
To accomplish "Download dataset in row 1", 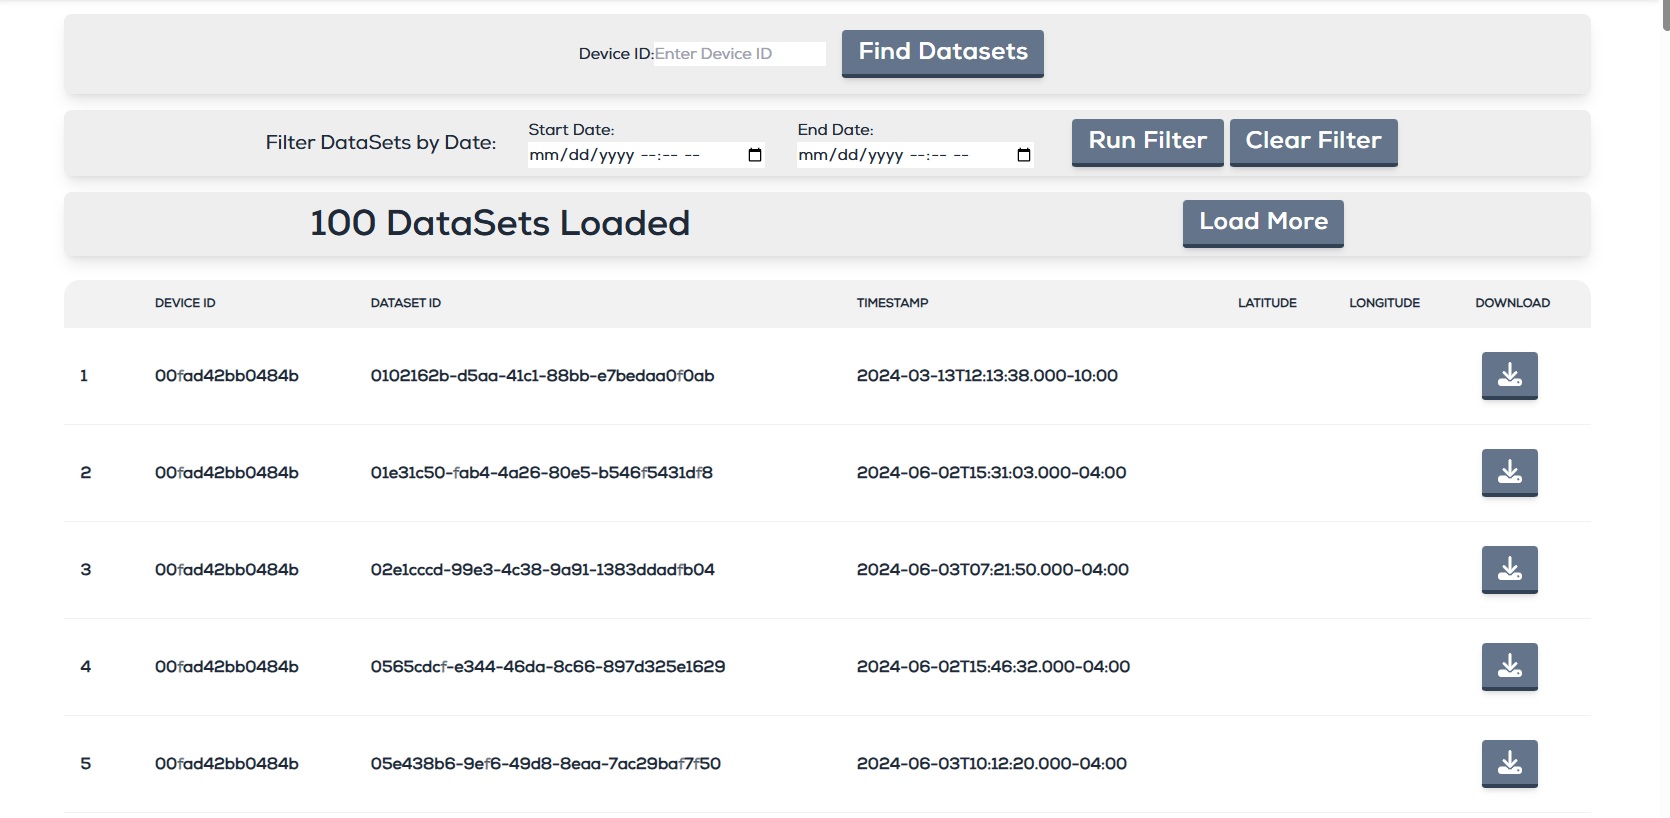I will [1509, 375].
